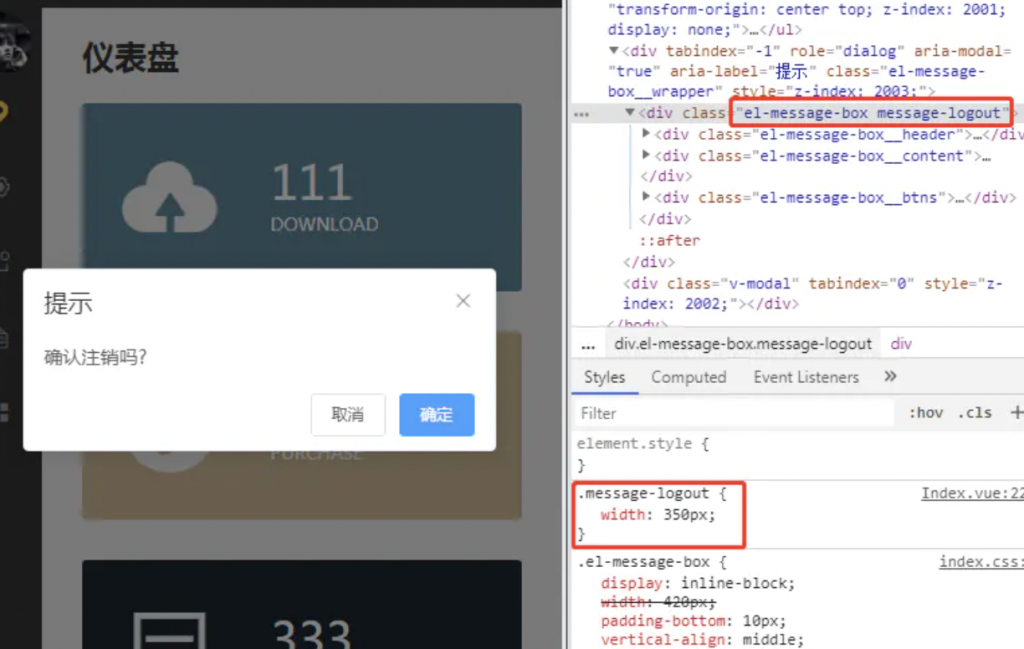The image size is (1024, 649).
Task: Toggle the .cls class editor
Action: [974, 412]
